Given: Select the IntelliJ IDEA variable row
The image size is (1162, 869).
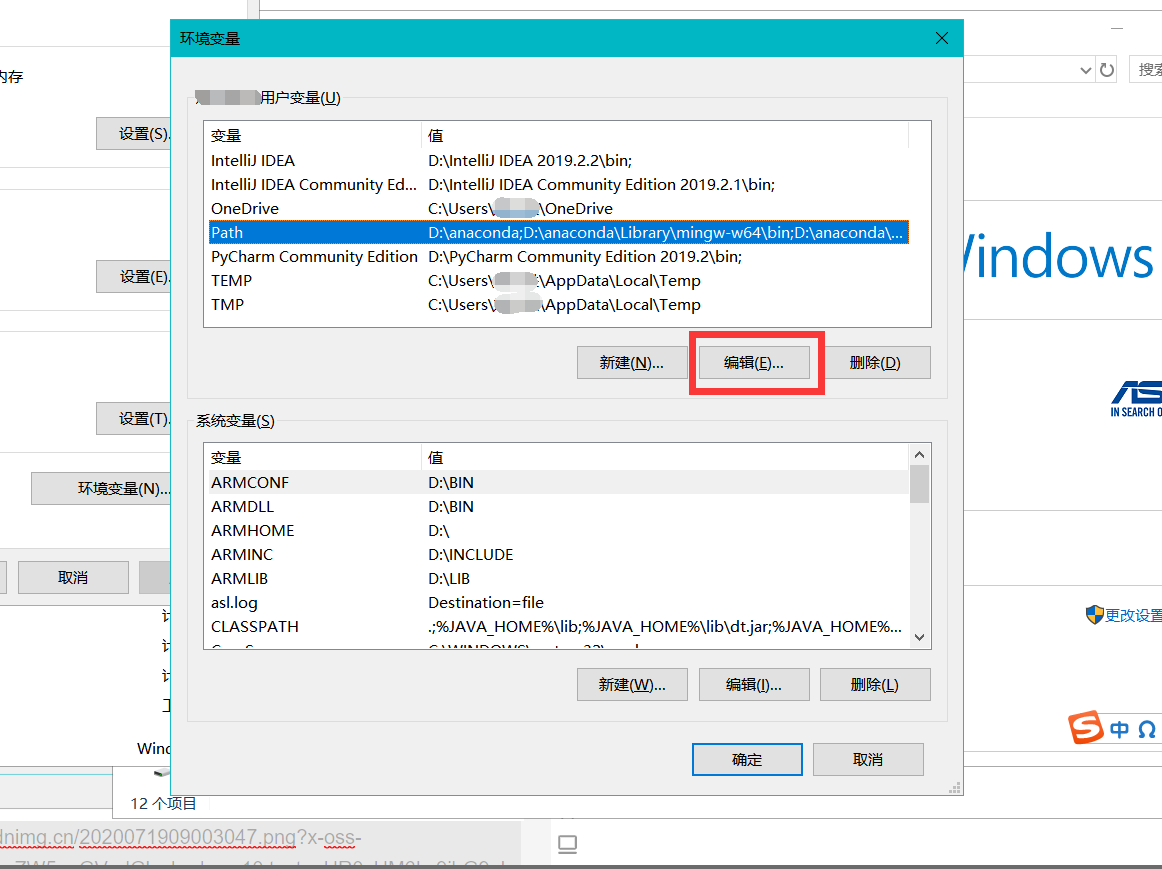Looking at the screenshot, I should coord(559,160).
